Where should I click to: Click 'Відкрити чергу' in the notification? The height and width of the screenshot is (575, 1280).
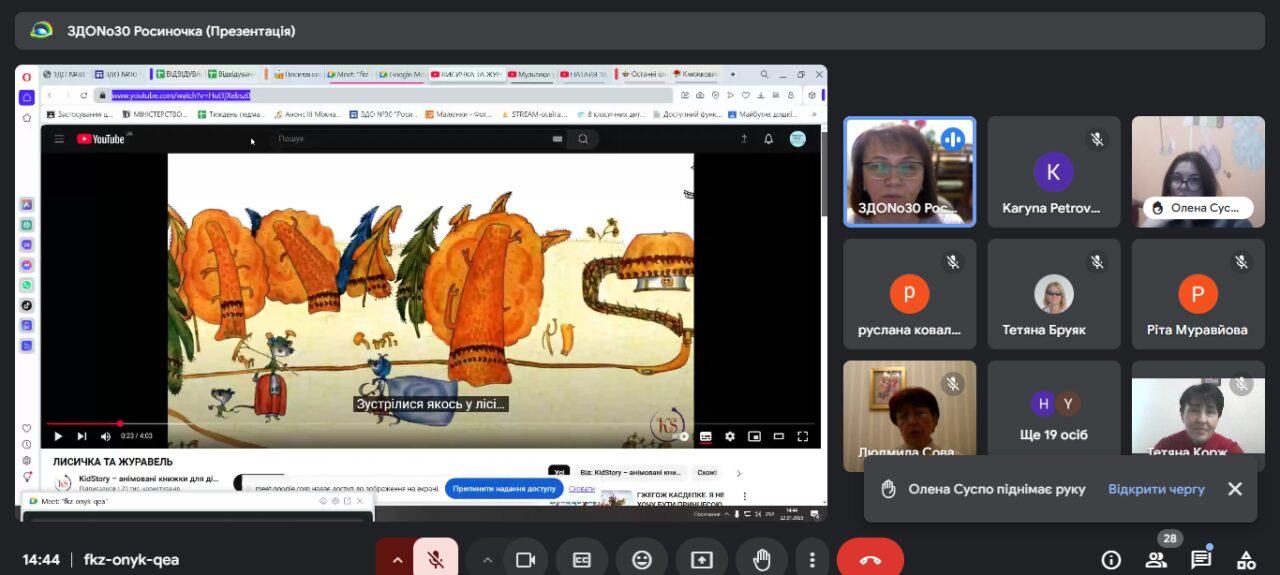click(x=1156, y=489)
